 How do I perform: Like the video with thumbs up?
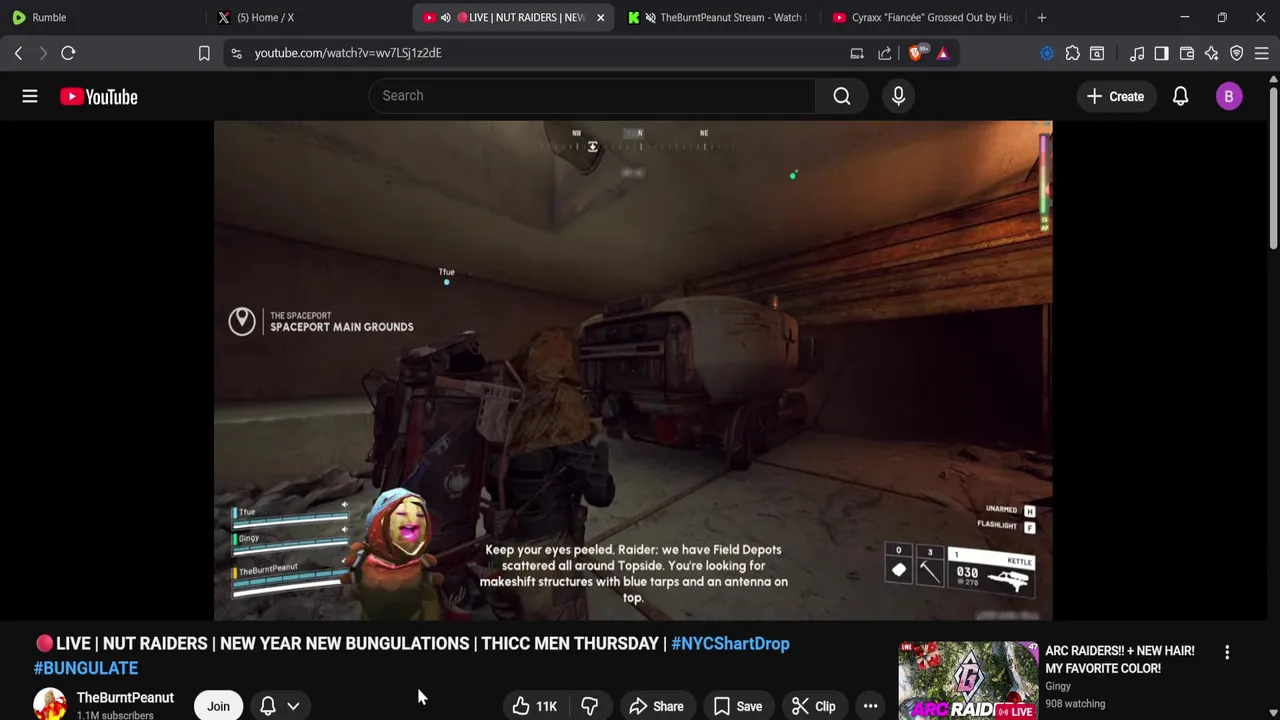point(536,706)
